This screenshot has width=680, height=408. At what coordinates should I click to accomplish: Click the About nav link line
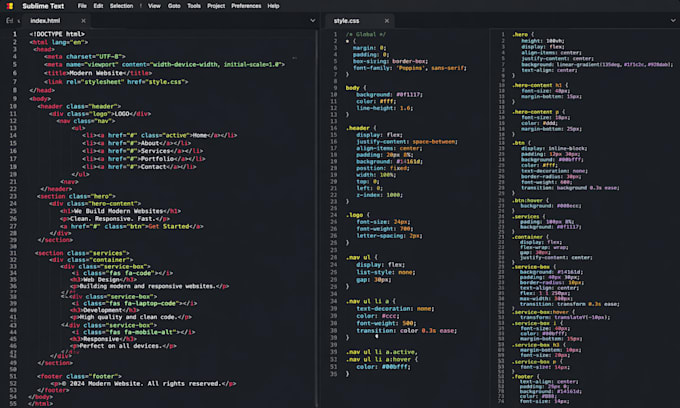137,143
